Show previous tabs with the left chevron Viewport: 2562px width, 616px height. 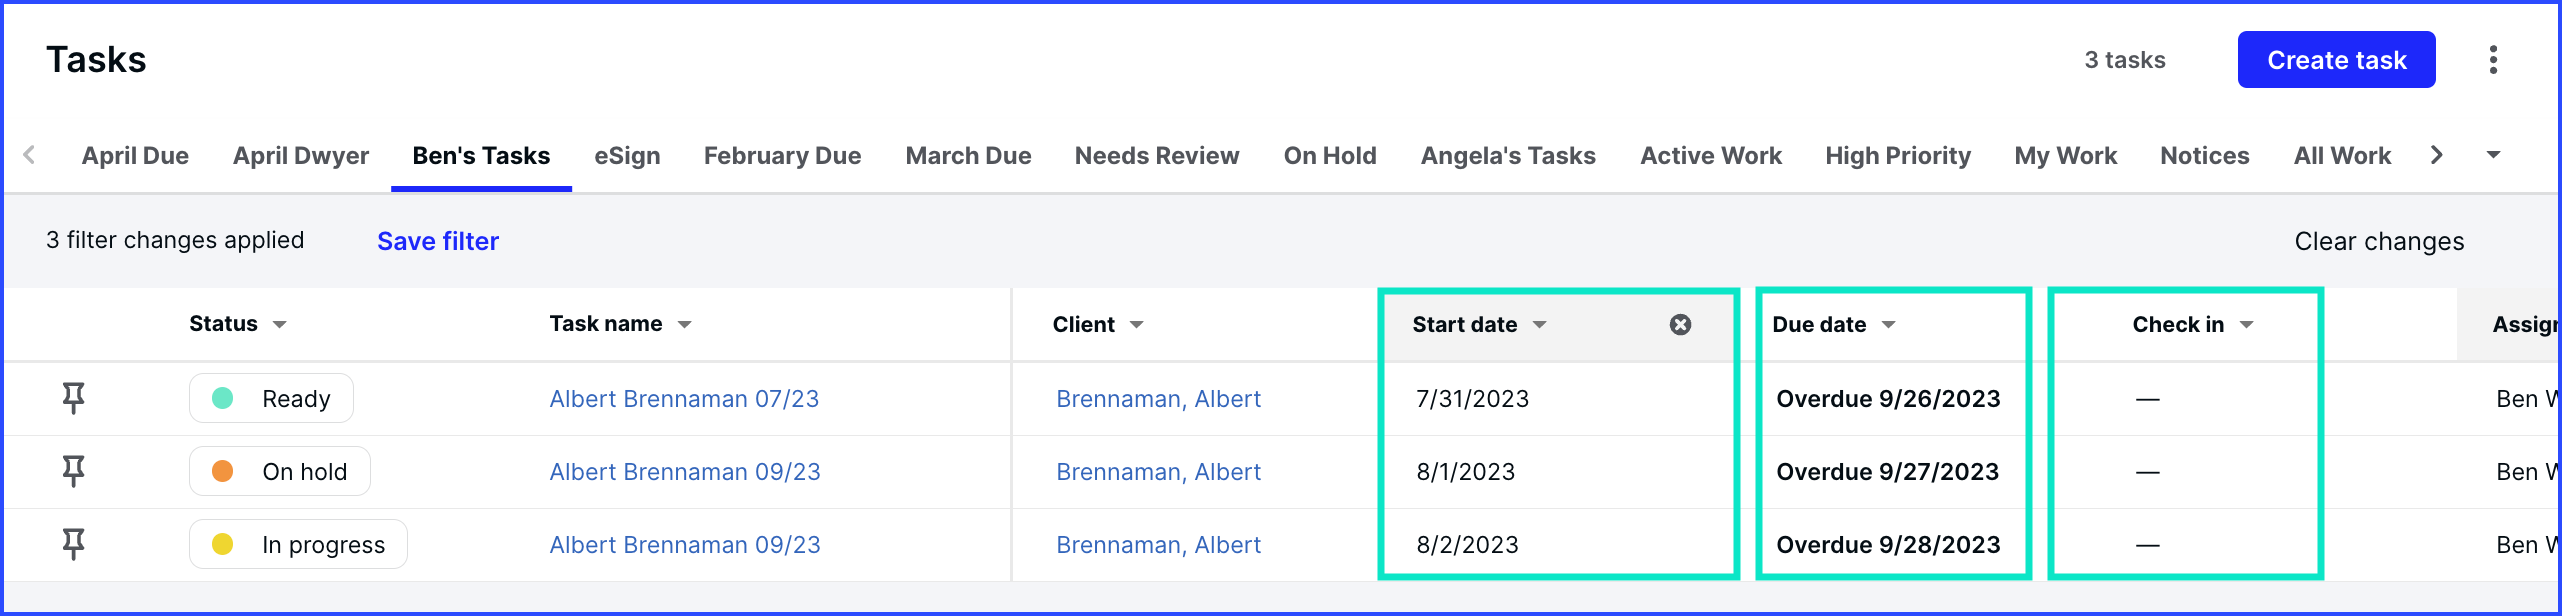coord(29,155)
